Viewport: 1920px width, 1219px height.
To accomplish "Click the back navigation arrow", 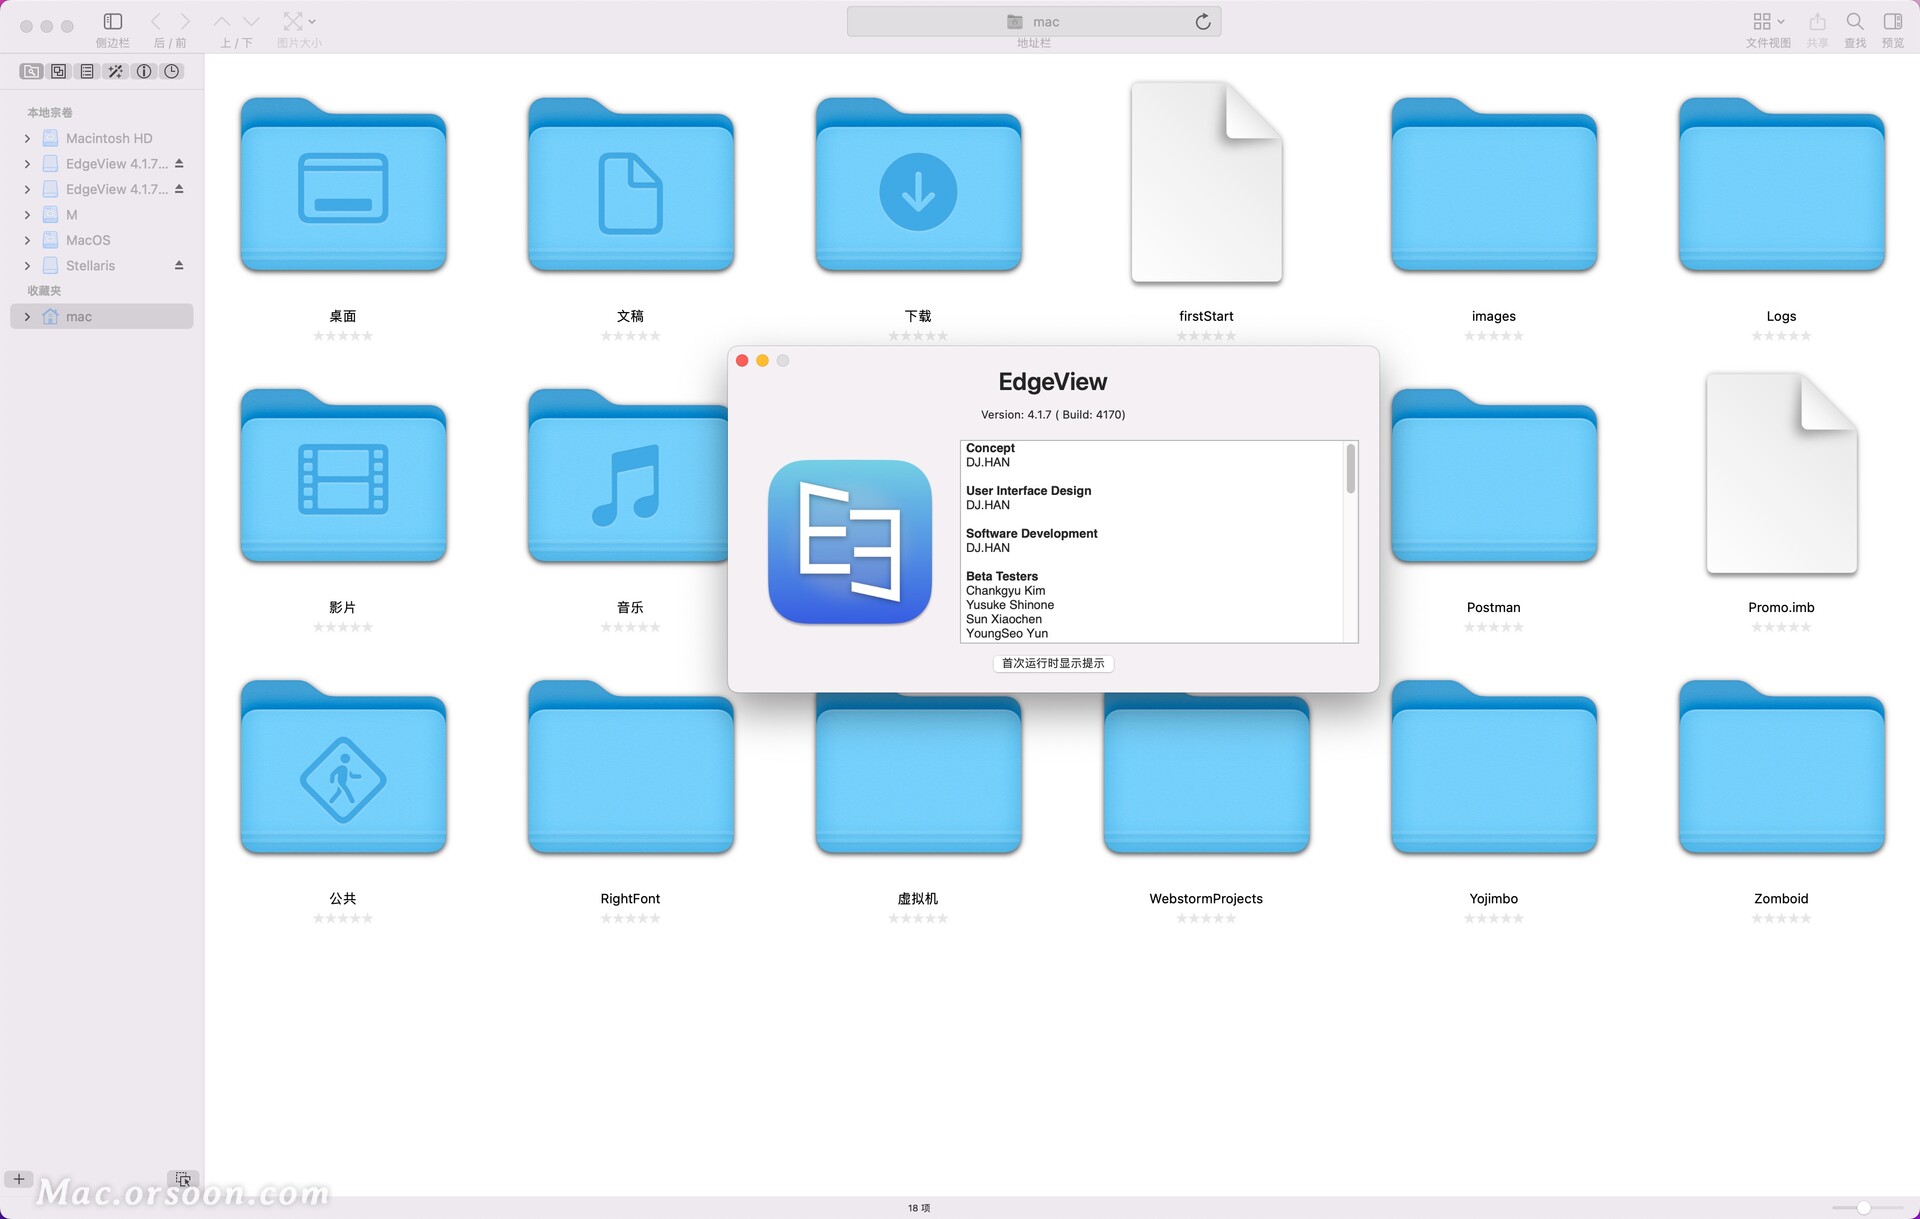I will coord(155,21).
